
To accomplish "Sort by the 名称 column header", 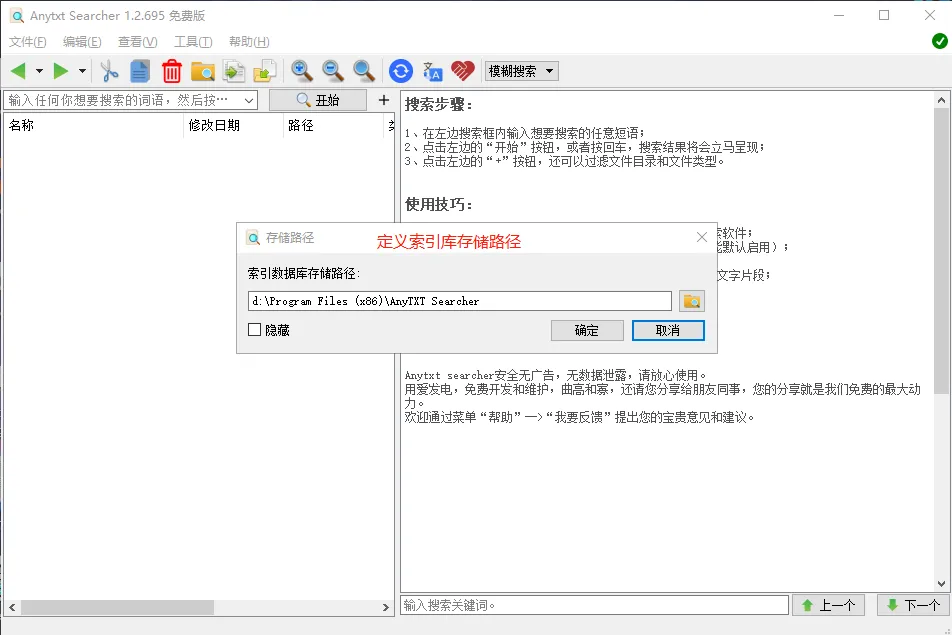I will point(94,125).
